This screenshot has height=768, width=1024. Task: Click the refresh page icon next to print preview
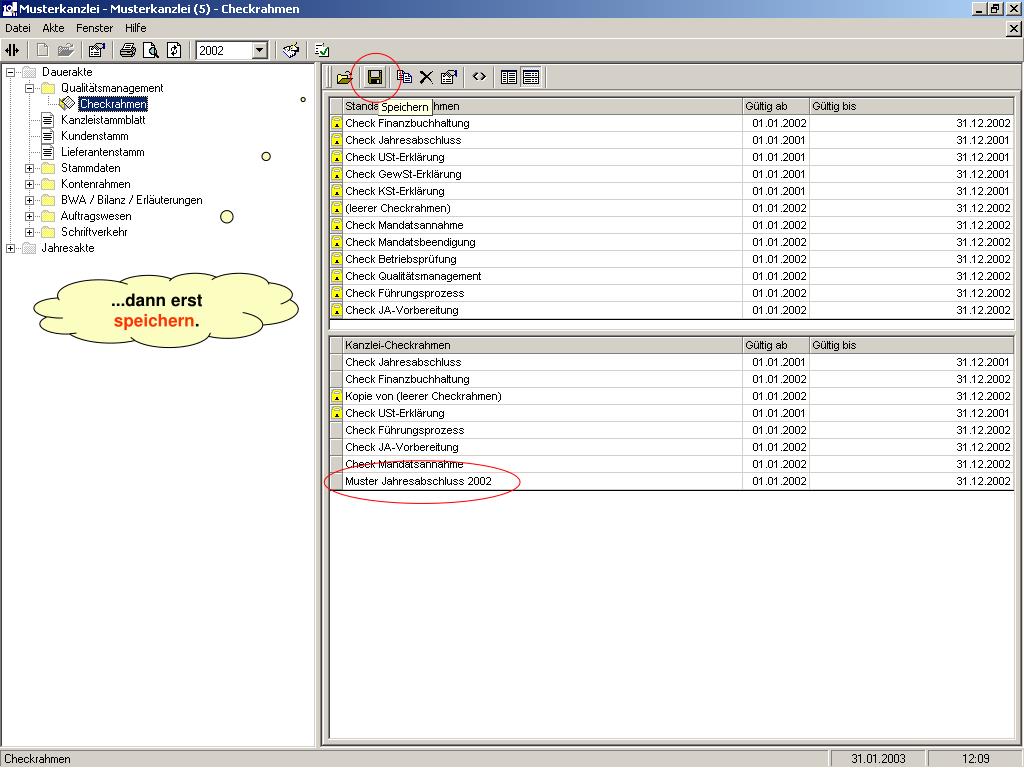(174, 50)
